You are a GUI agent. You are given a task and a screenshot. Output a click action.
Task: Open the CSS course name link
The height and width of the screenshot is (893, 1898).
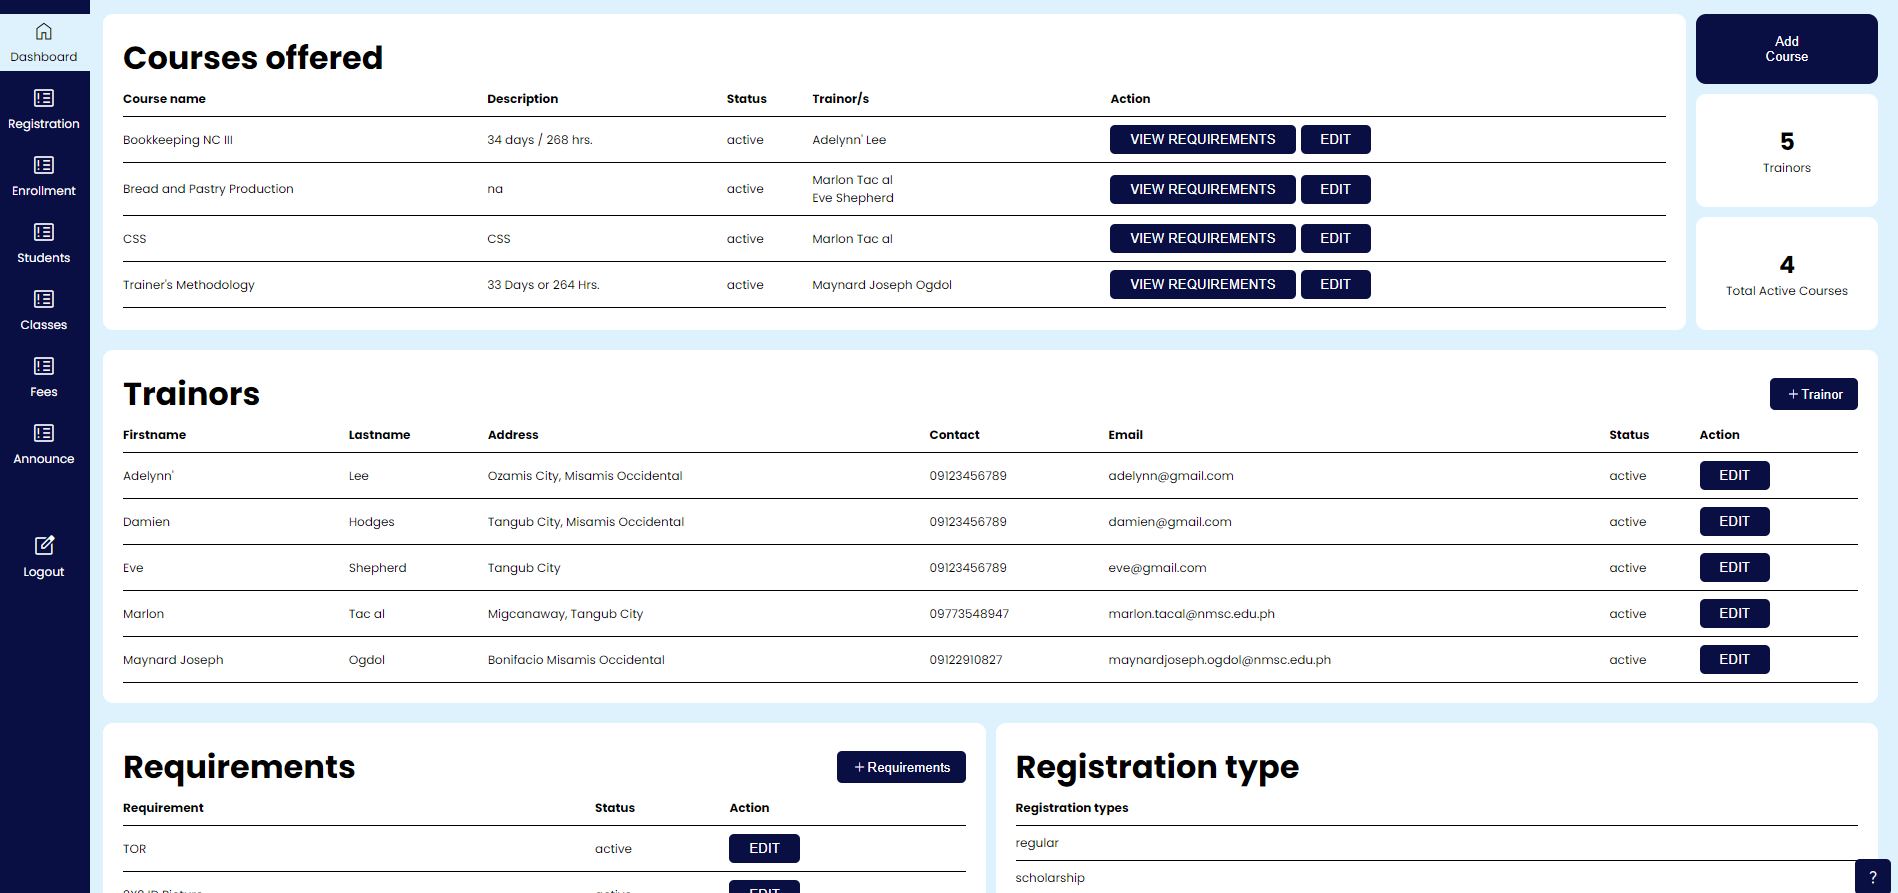(x=135, y=239)
